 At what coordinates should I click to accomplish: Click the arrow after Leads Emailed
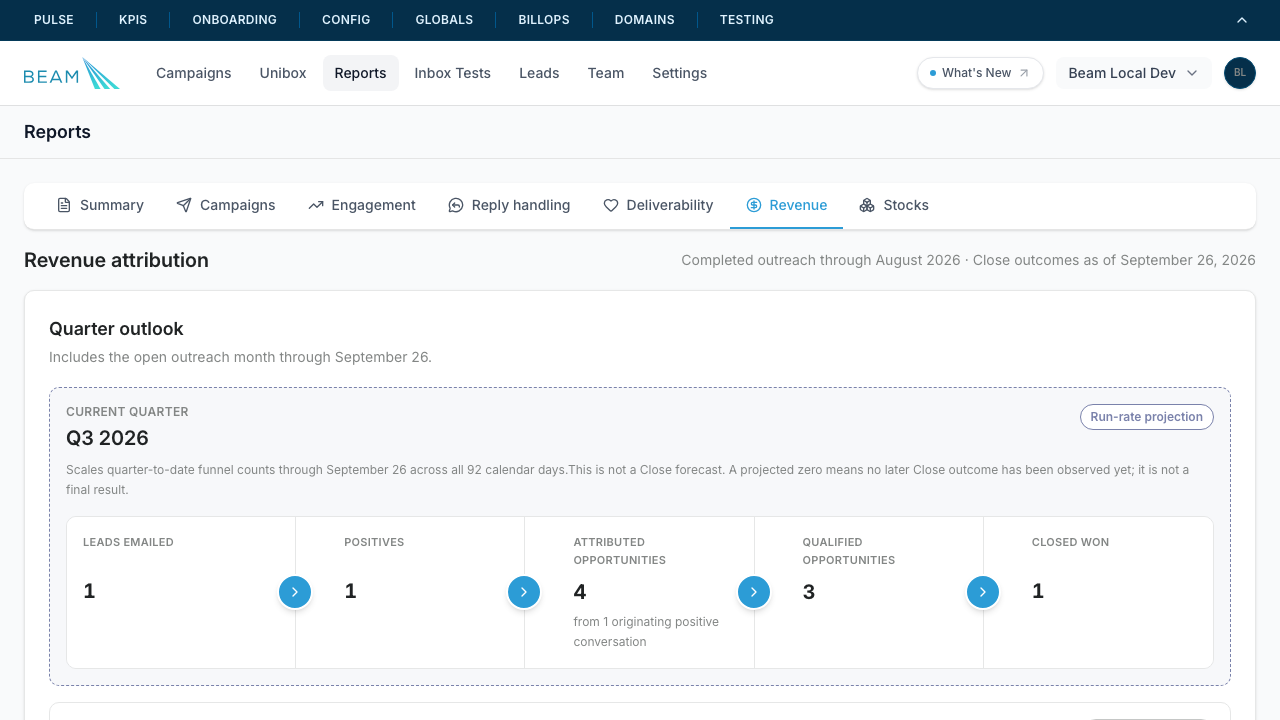[295, 592]
